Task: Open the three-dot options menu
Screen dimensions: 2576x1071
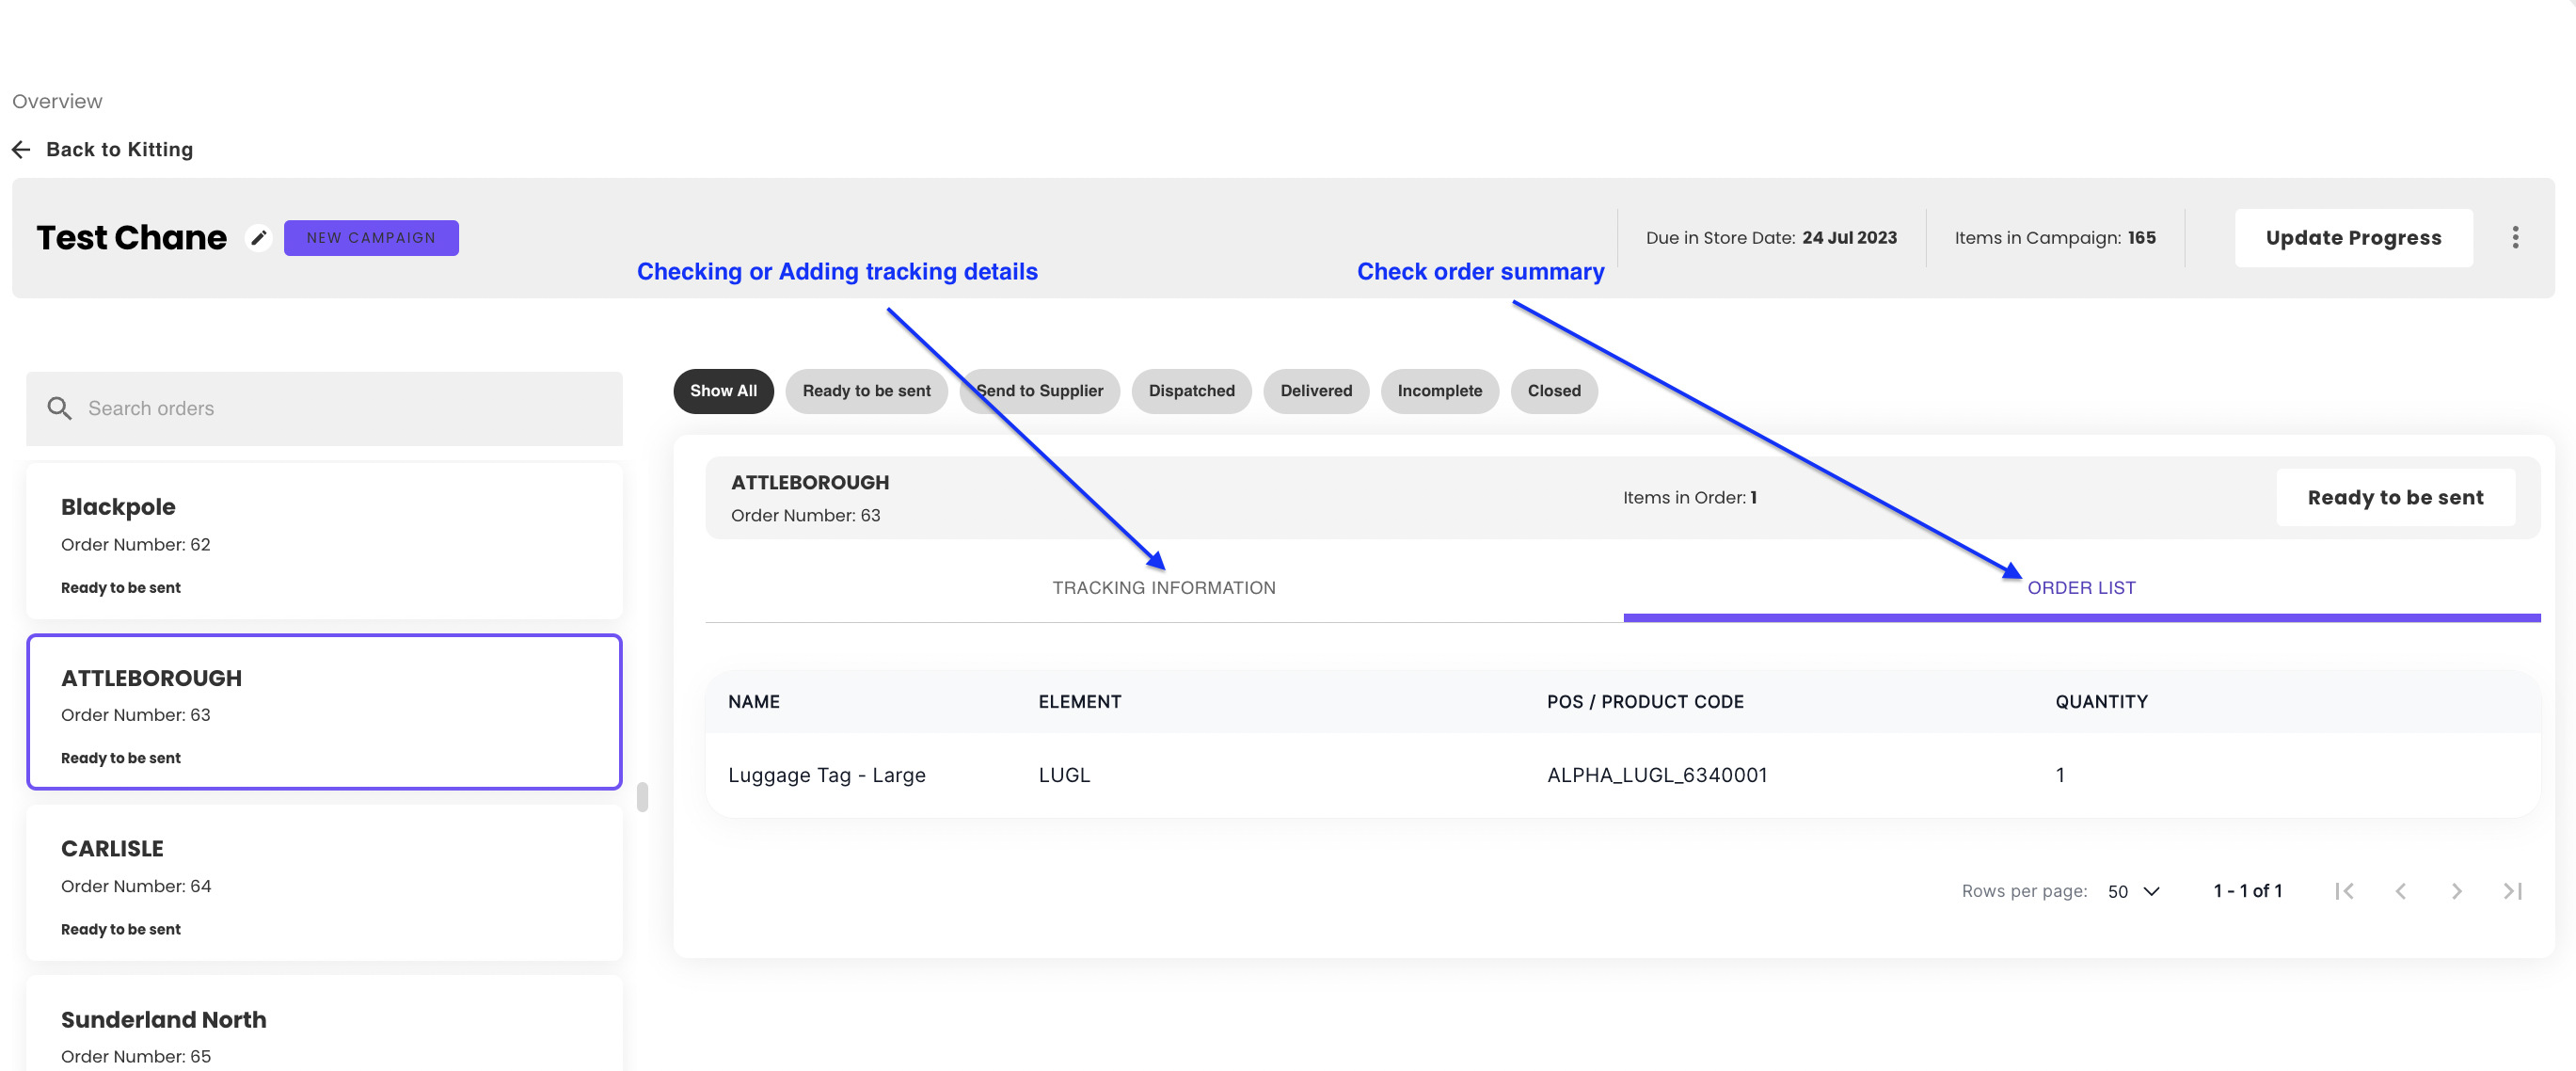Action: pyautogui.click(x=2514, y=238)
